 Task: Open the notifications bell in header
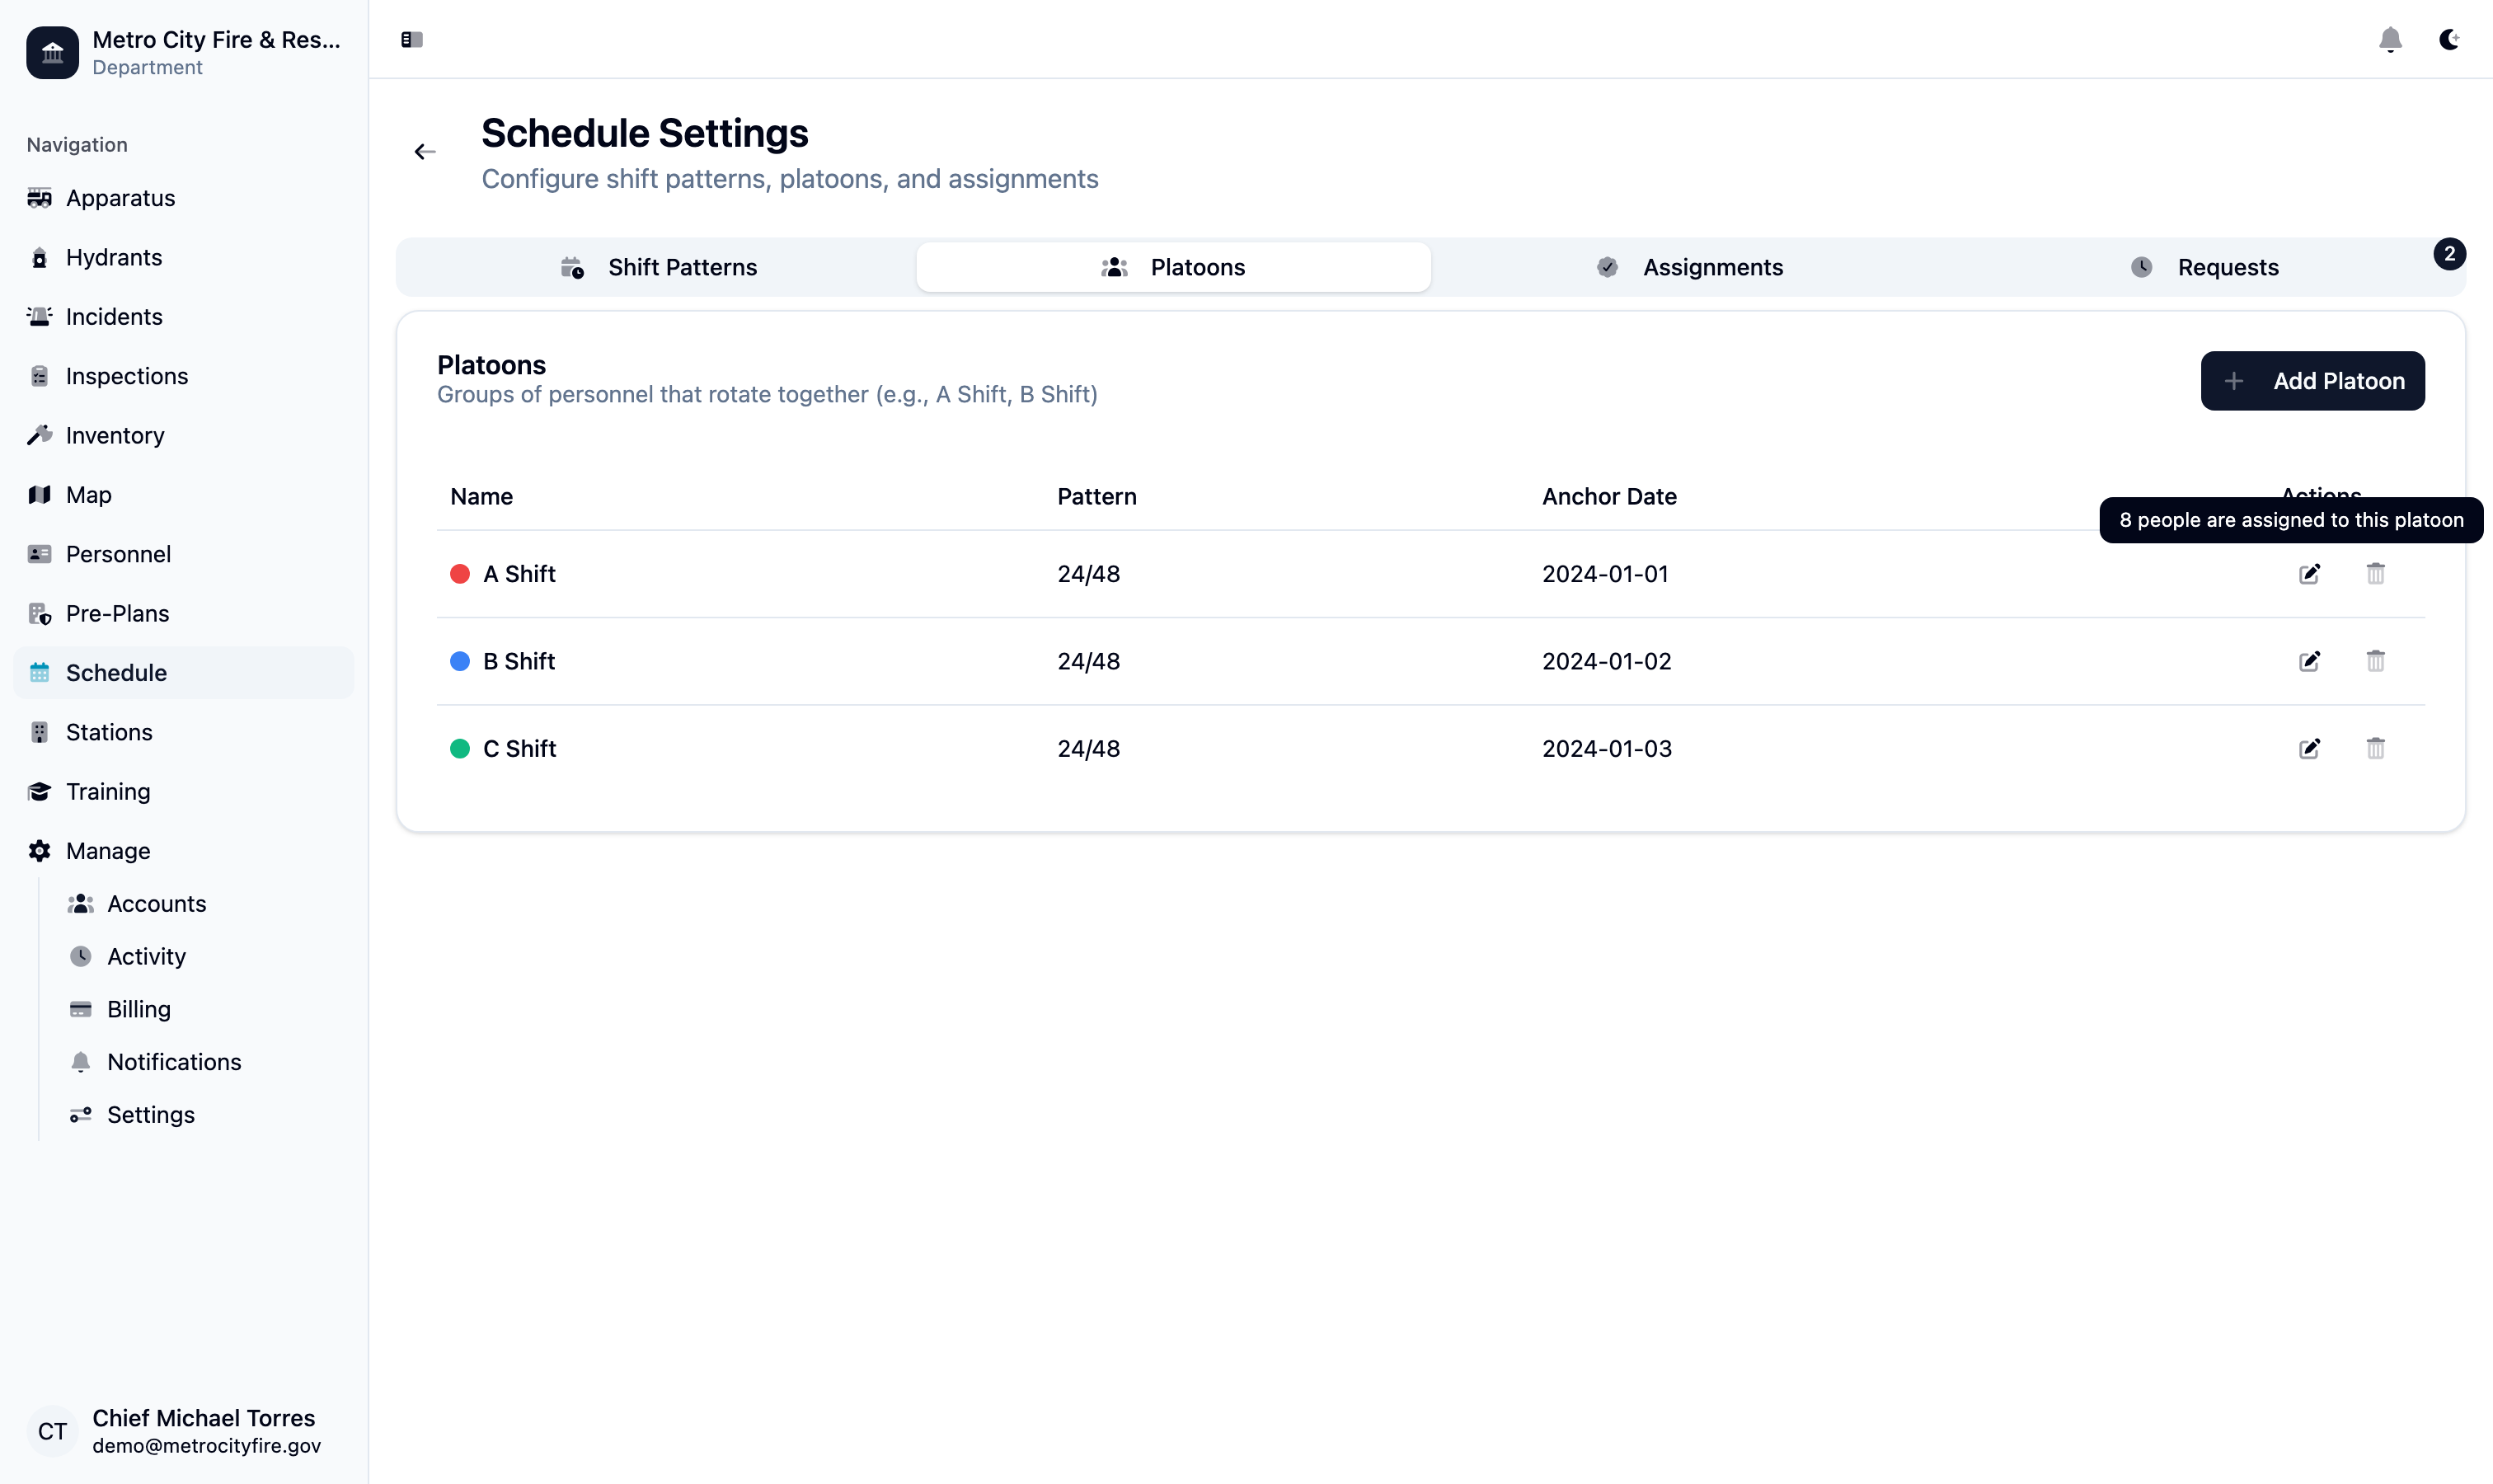tap(2389, 40)
